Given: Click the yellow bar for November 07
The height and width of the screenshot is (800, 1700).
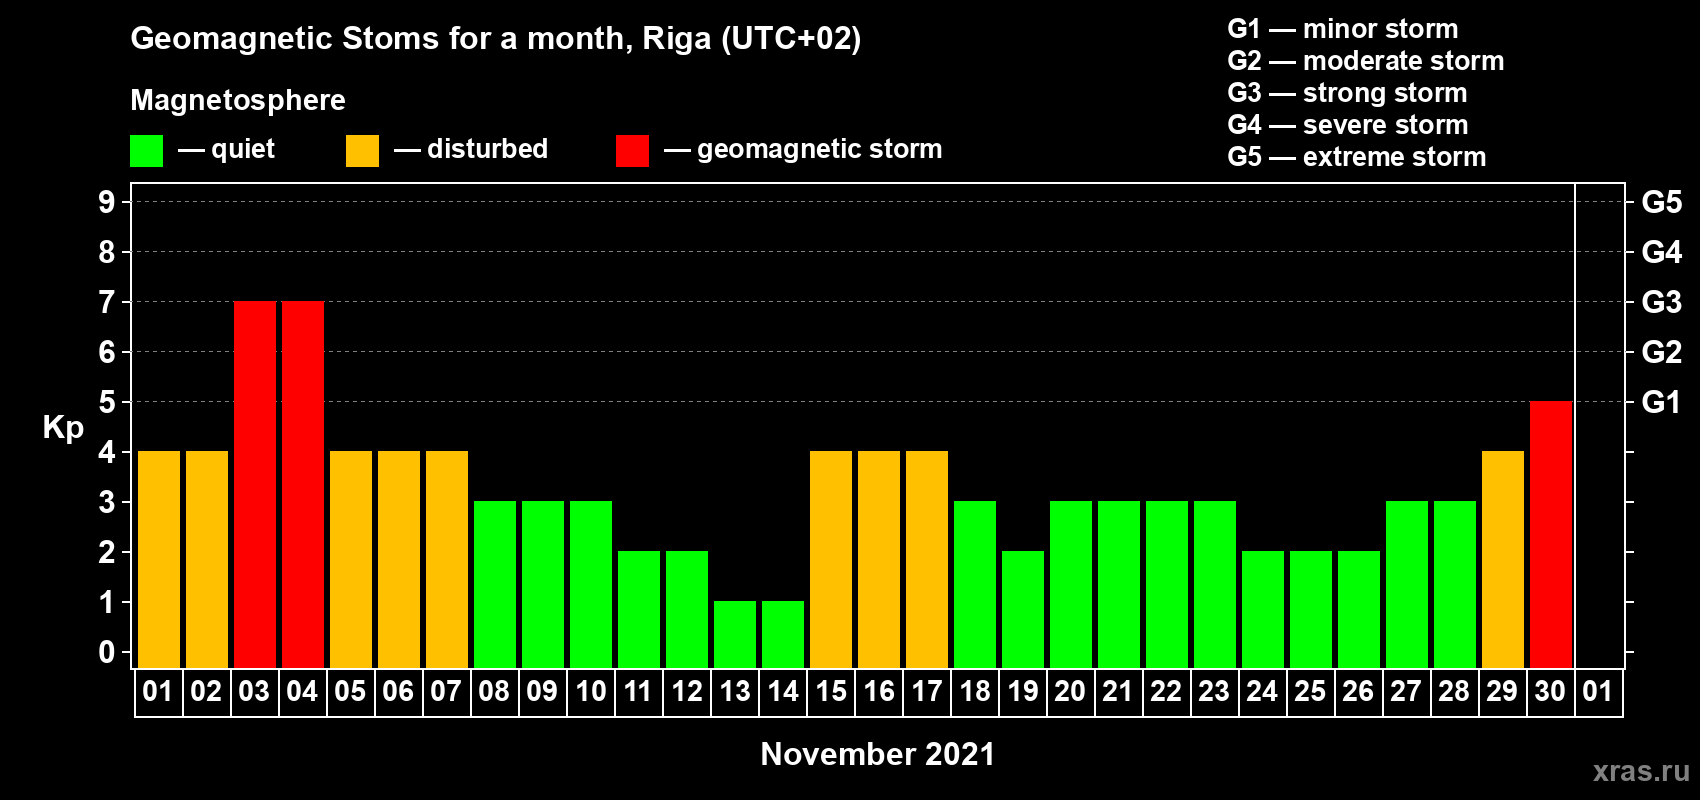Looking at the screenshot, I should coord(447,559).
